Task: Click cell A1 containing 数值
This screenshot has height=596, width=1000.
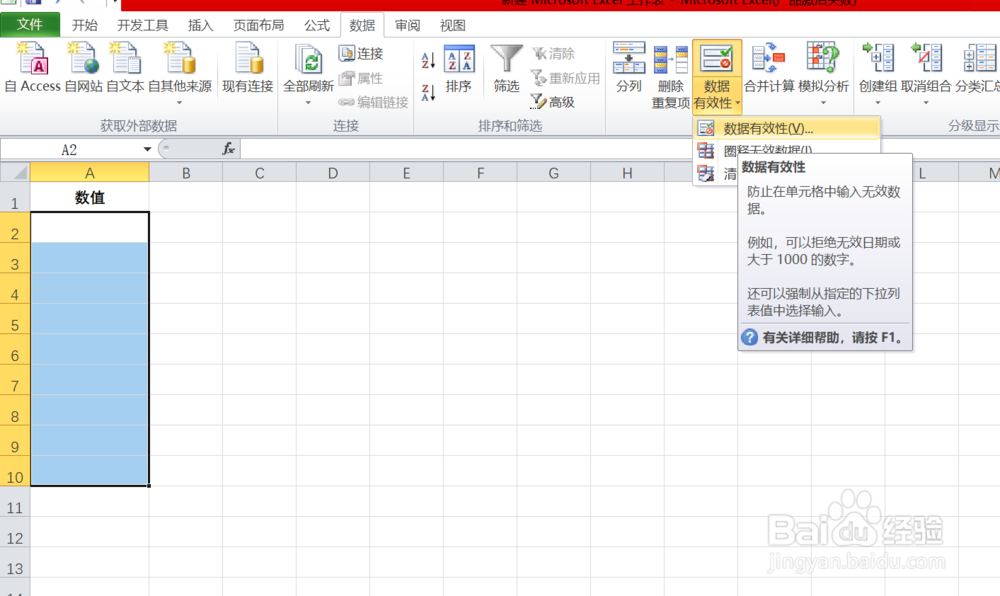Action: click(90, 198)
